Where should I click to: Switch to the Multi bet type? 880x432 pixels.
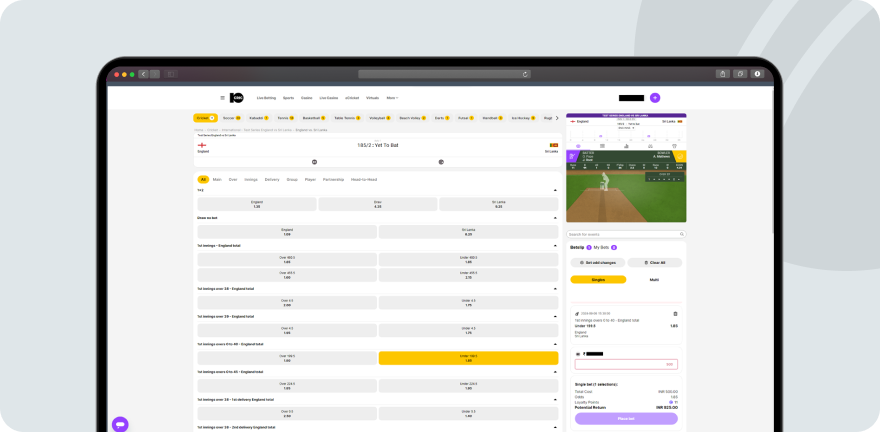pyautogui.click(x=654, y=280)
